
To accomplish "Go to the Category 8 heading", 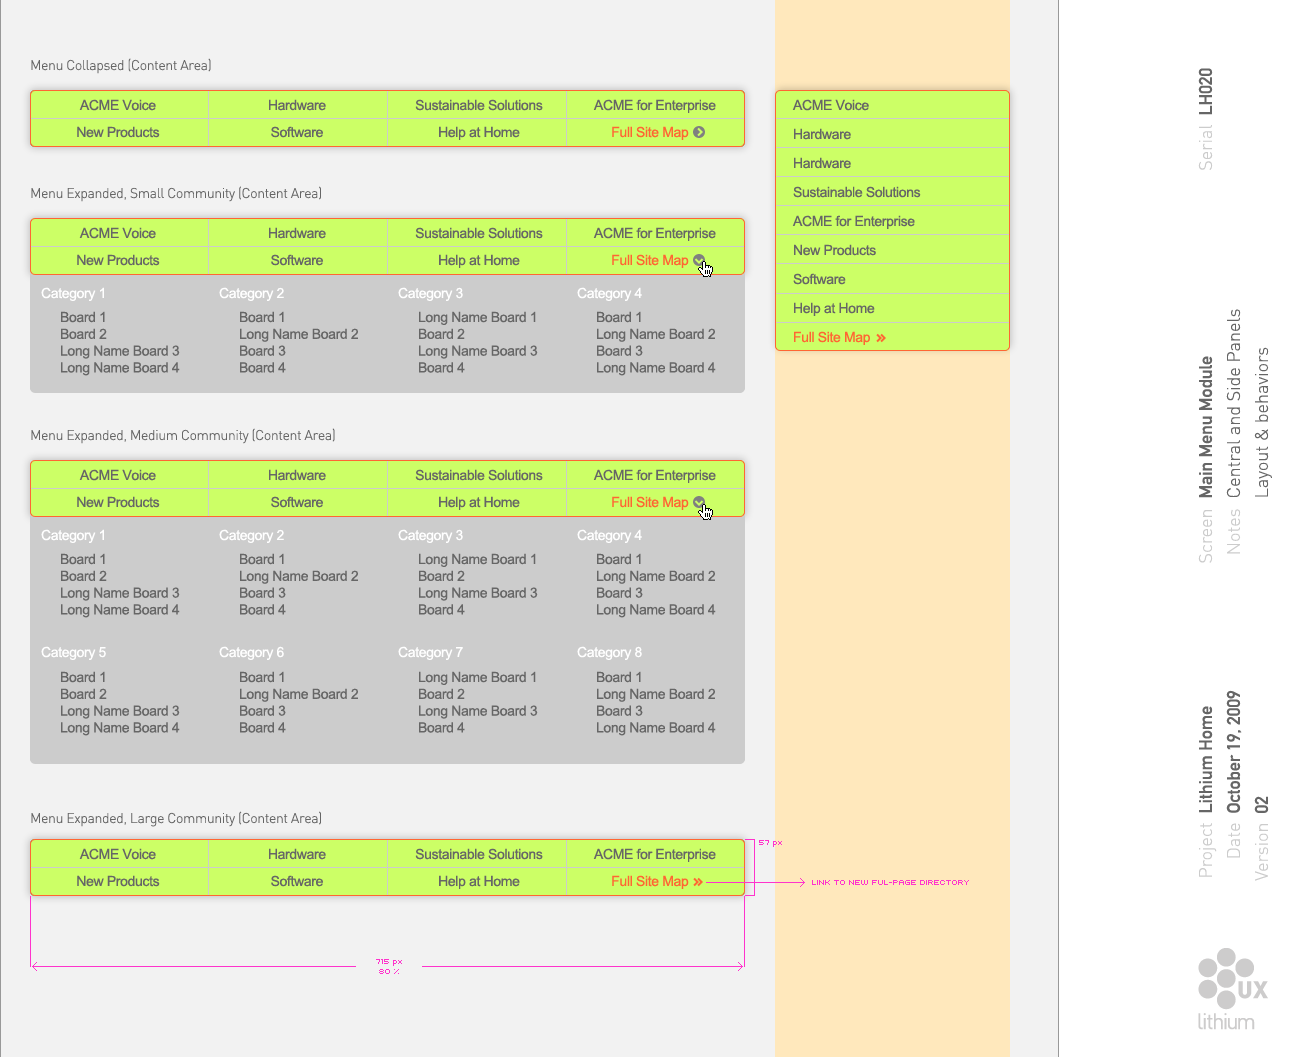I will point(609,652).
